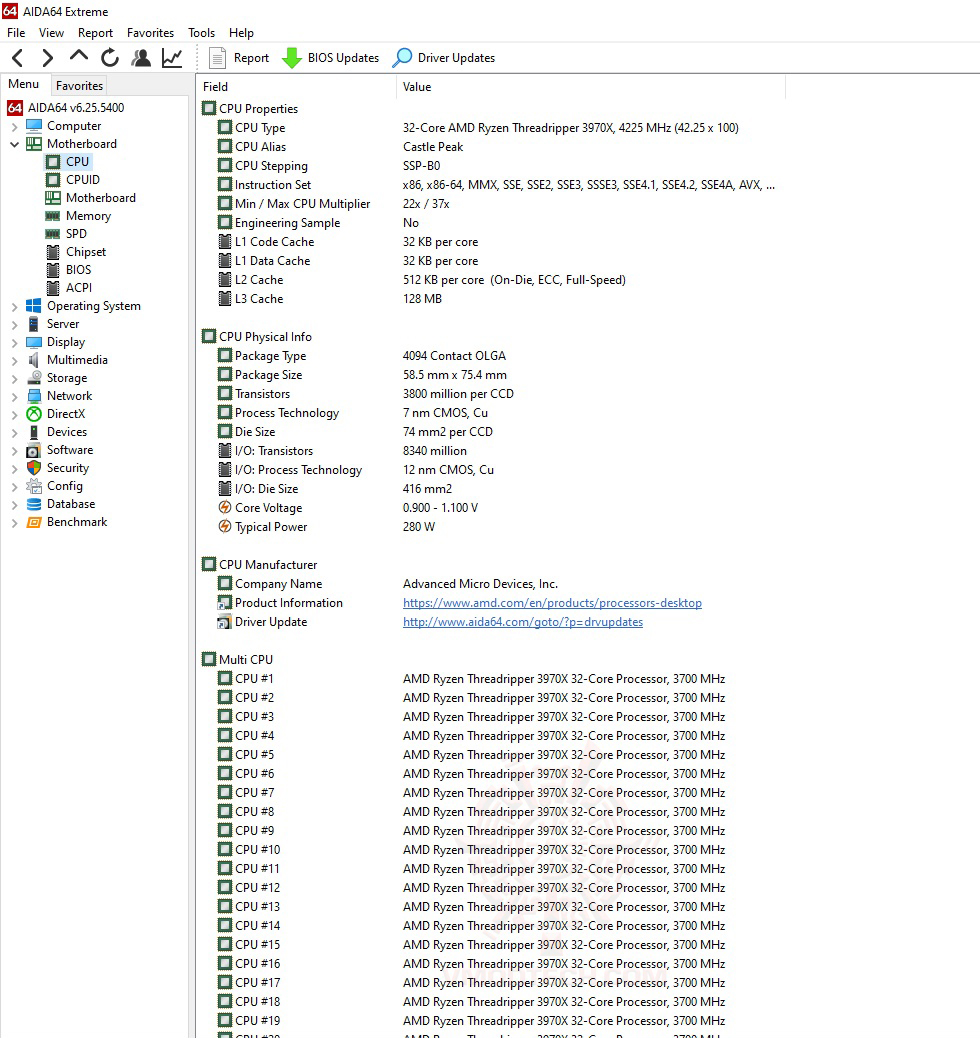Viewport: 980px width, 1038px height.
Task: Click the Security shield icon
Action: (34, 468)
